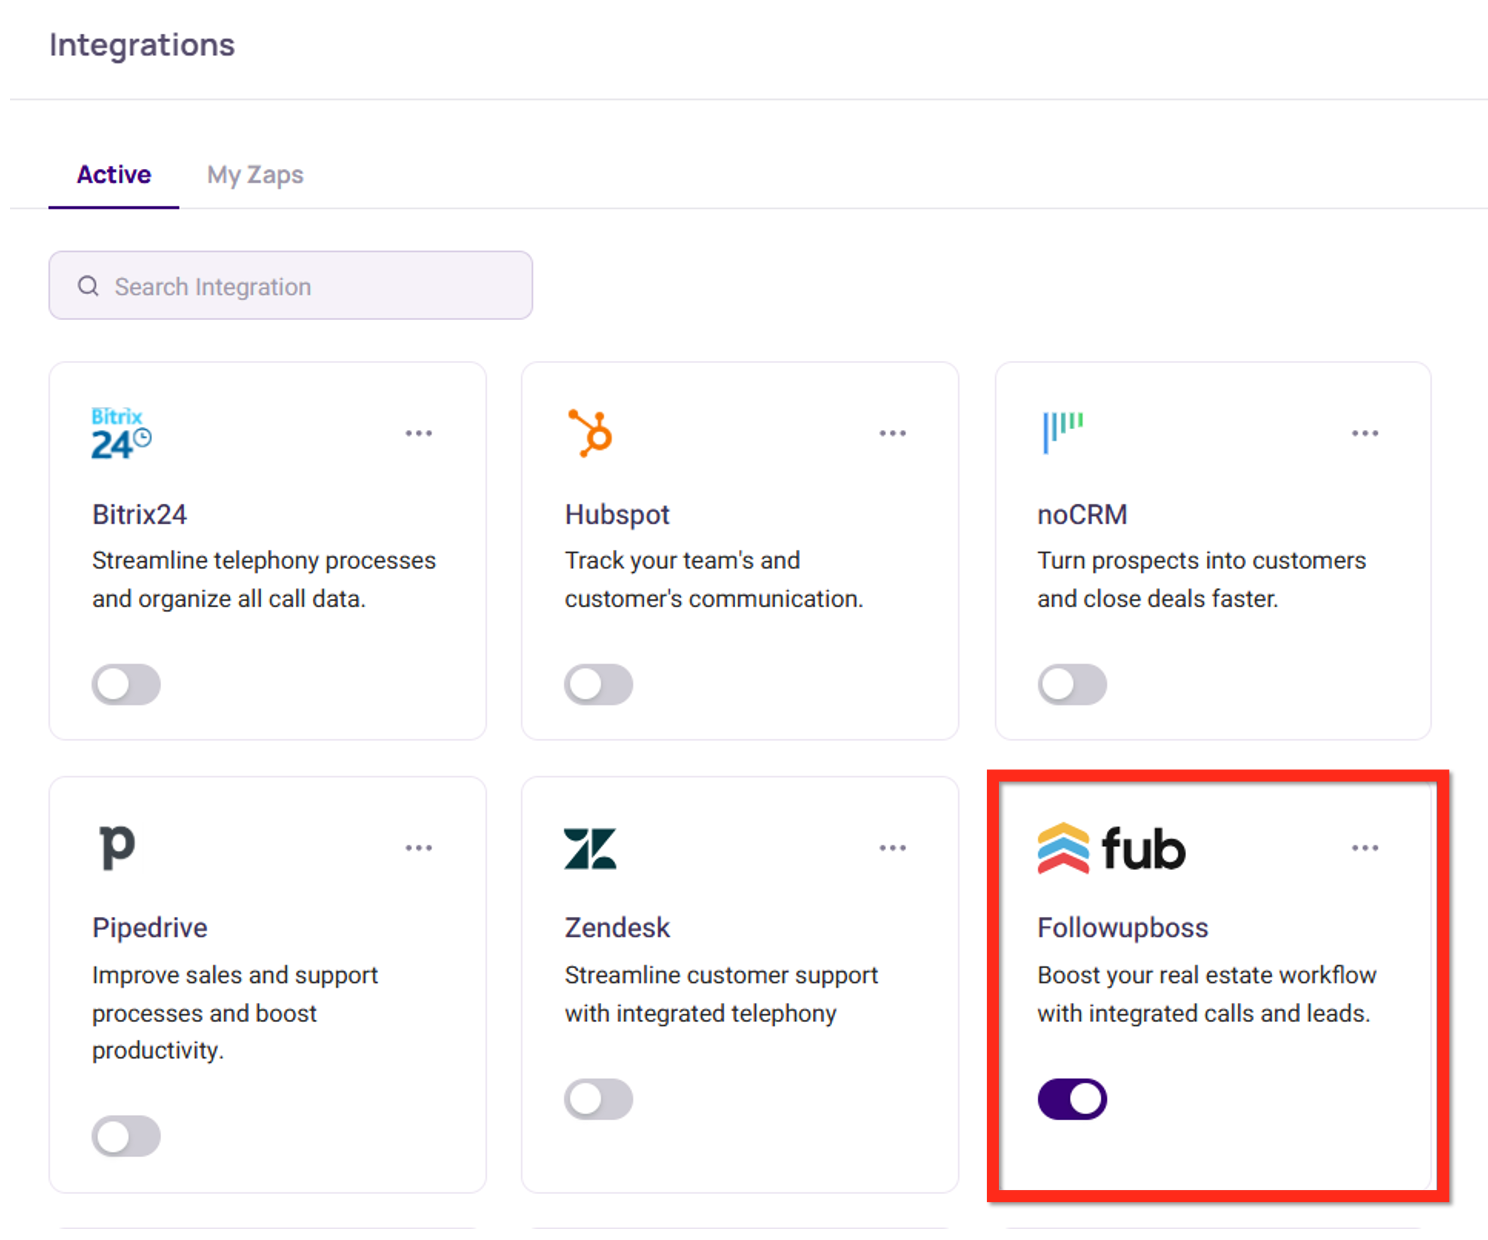Click the Followupboss fub logo
This screenshot has width=1488, height=1240.
point(1111,848)
